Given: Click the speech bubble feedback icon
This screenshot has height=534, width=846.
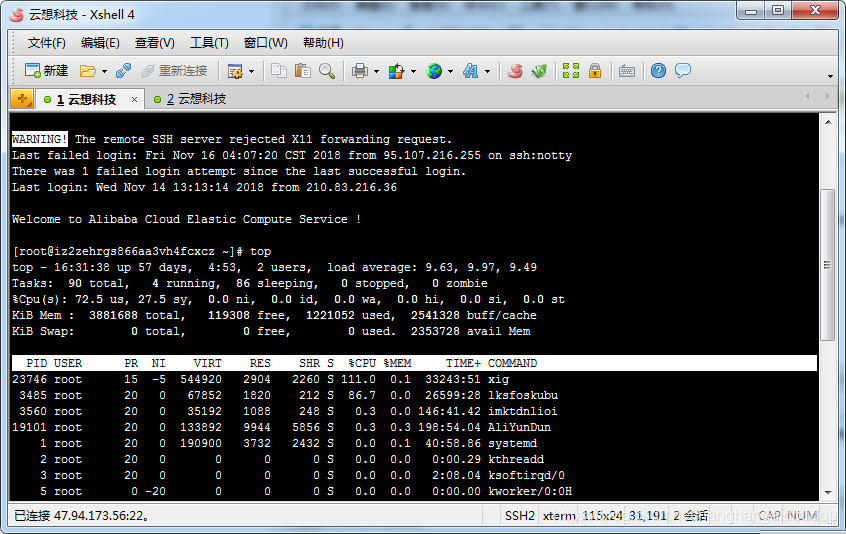Looking at the screenshot, I should pyautogui.click(x=683, y=71).
